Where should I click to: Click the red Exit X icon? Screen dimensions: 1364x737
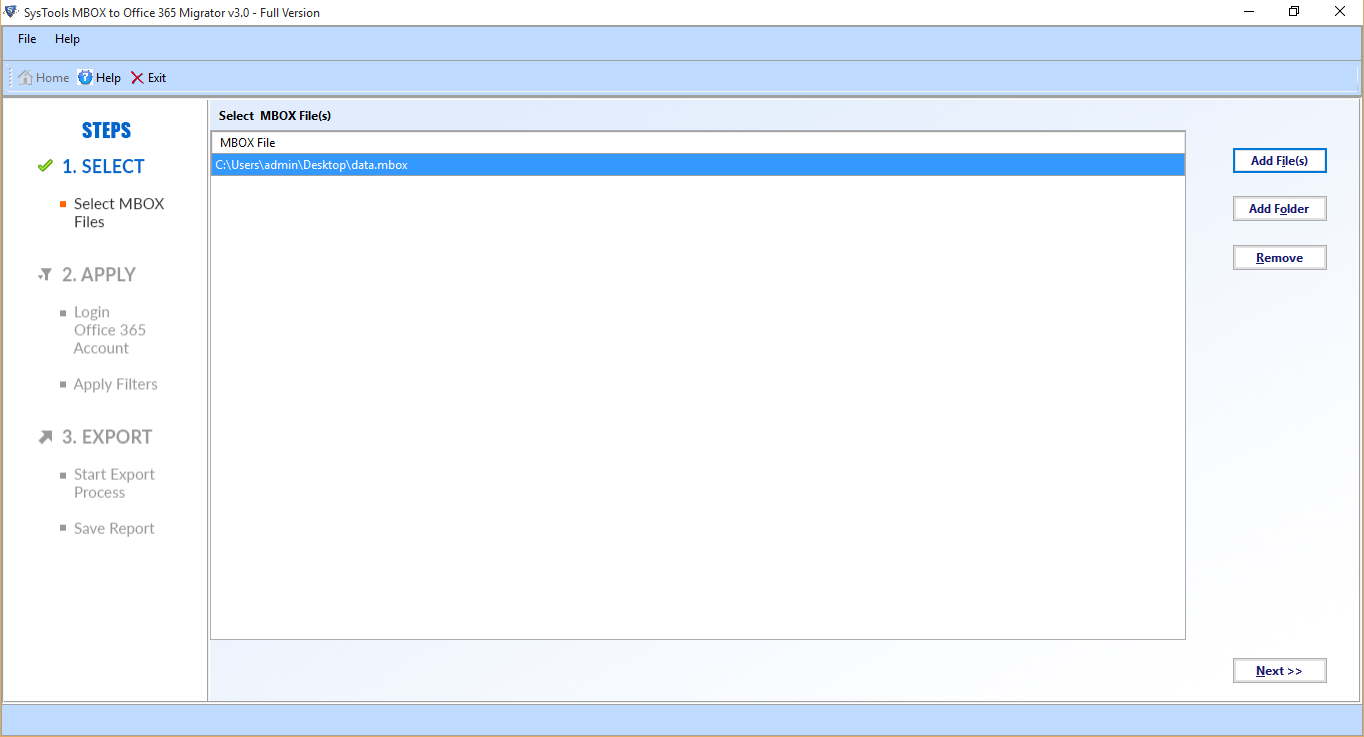[137, 78]
